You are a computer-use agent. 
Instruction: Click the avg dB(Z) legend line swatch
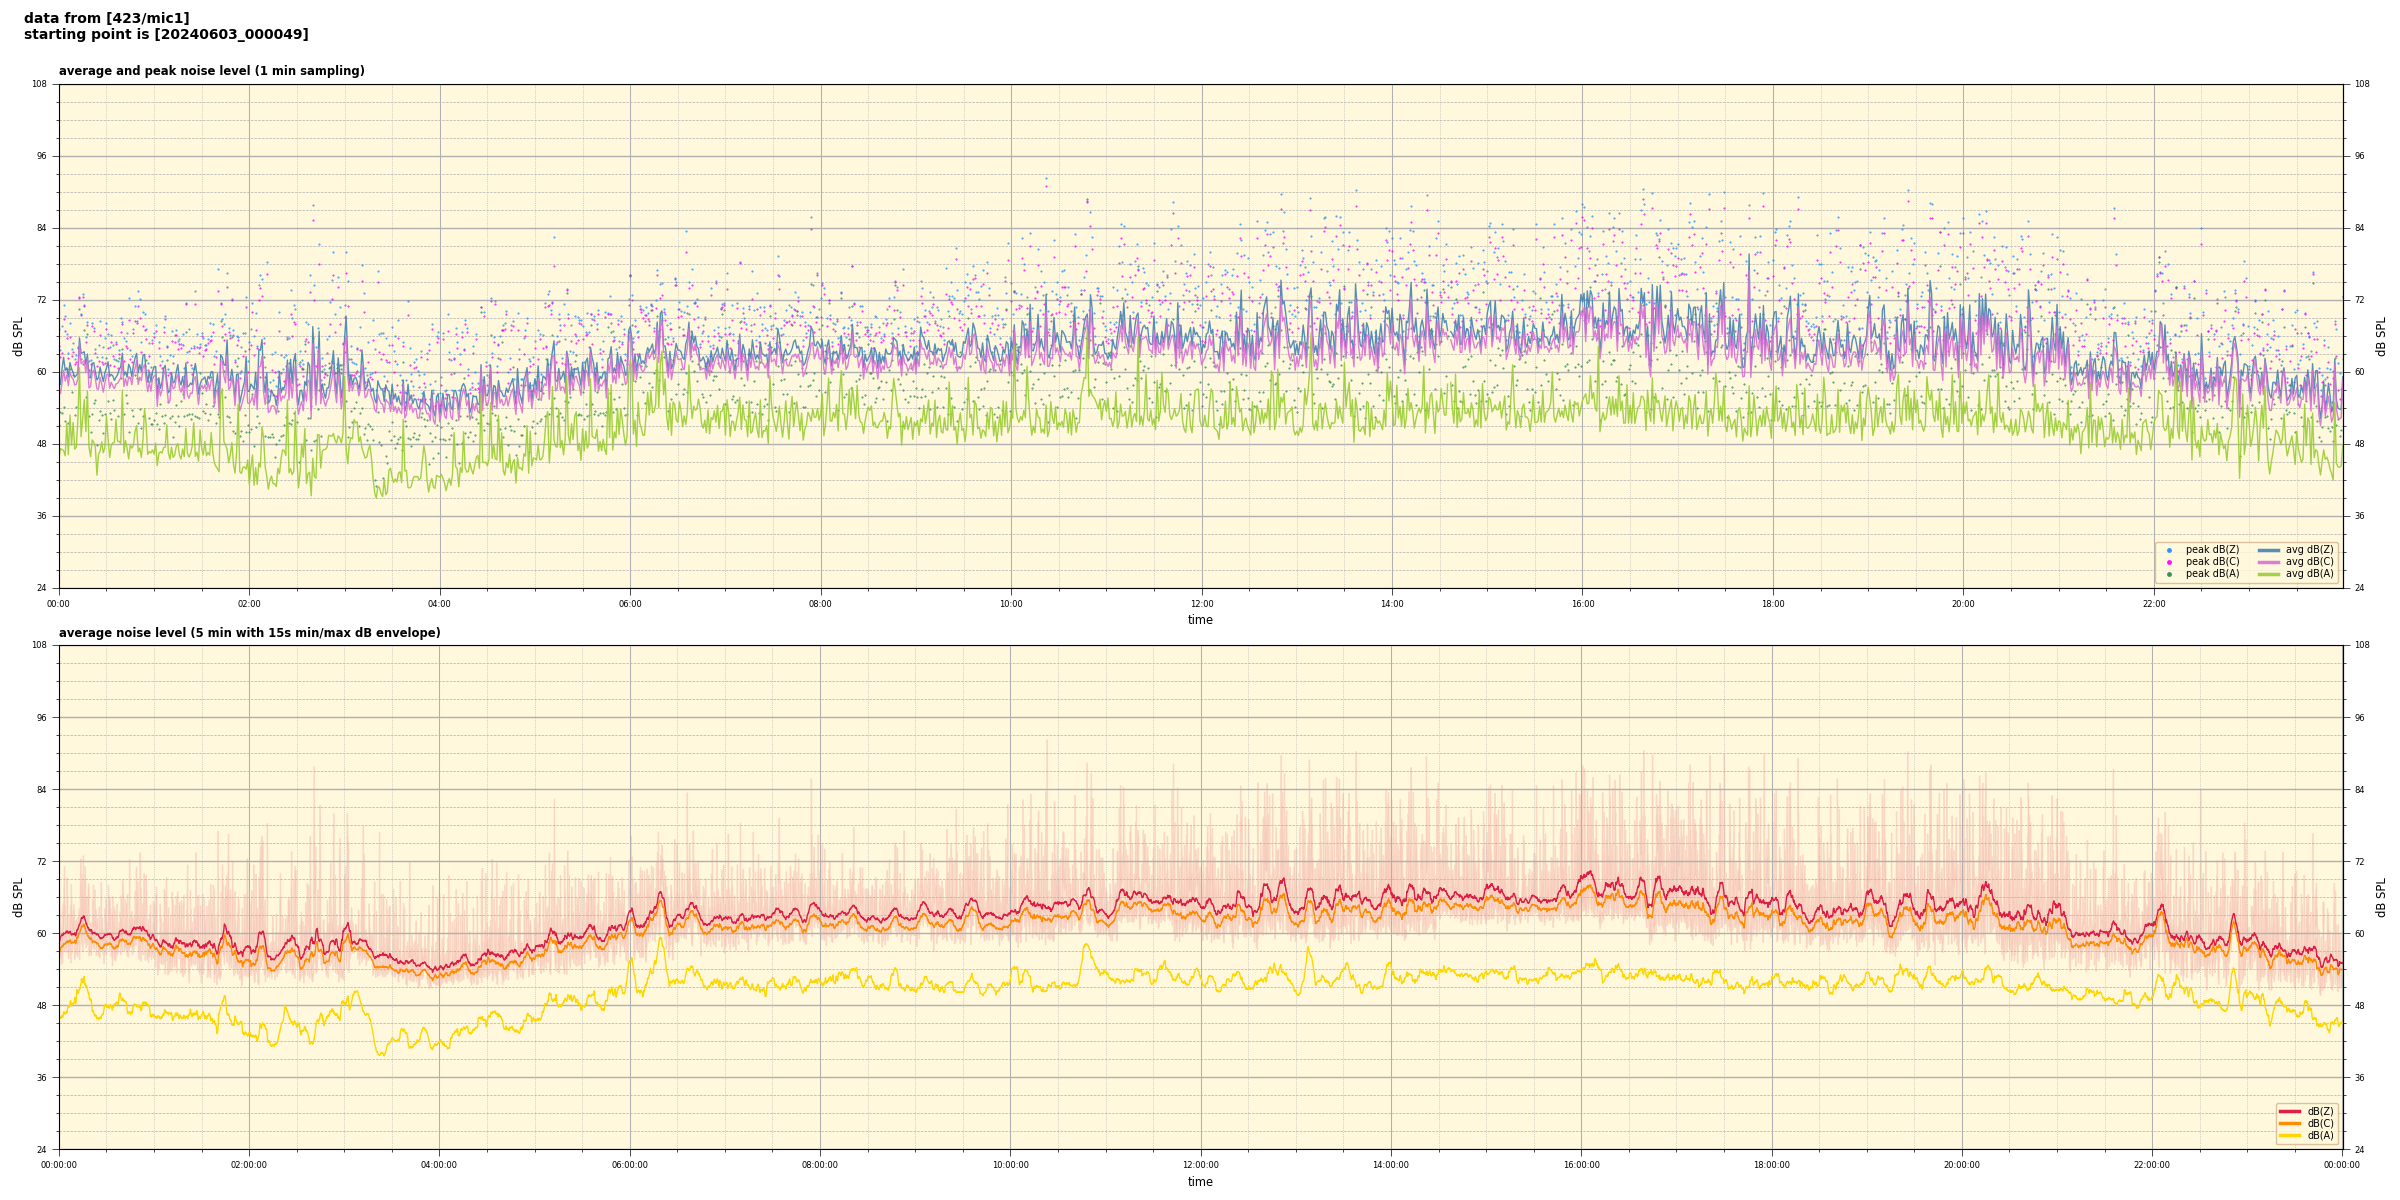point(2269,550)
